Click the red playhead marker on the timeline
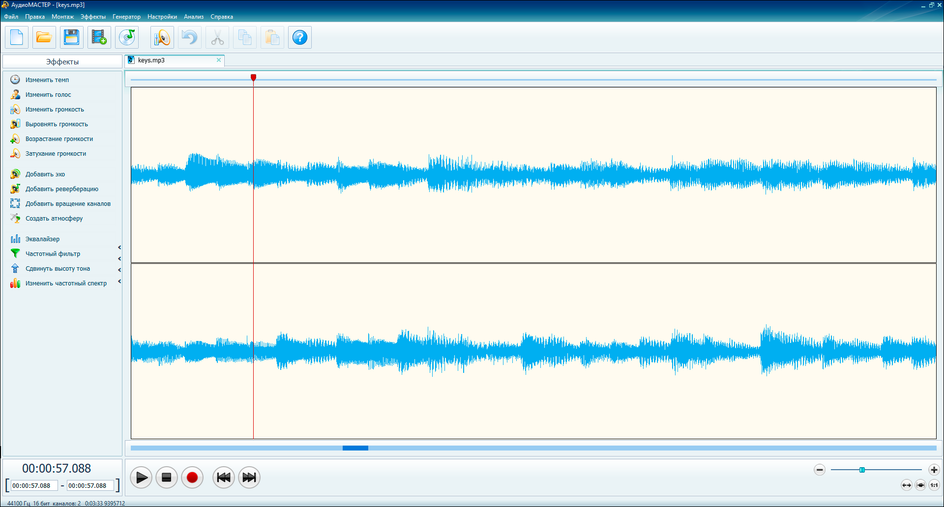 click(x=253, y=78)
